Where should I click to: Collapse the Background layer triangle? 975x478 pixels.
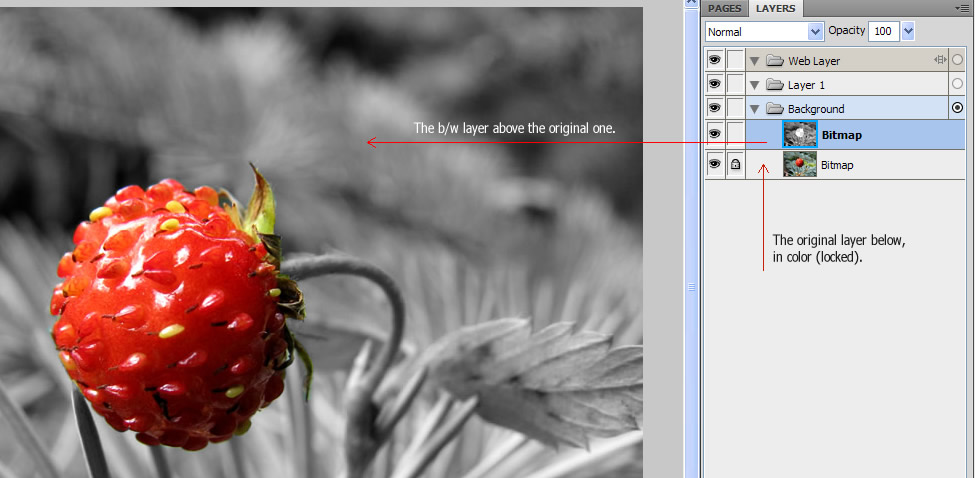[x=755, y=109]
